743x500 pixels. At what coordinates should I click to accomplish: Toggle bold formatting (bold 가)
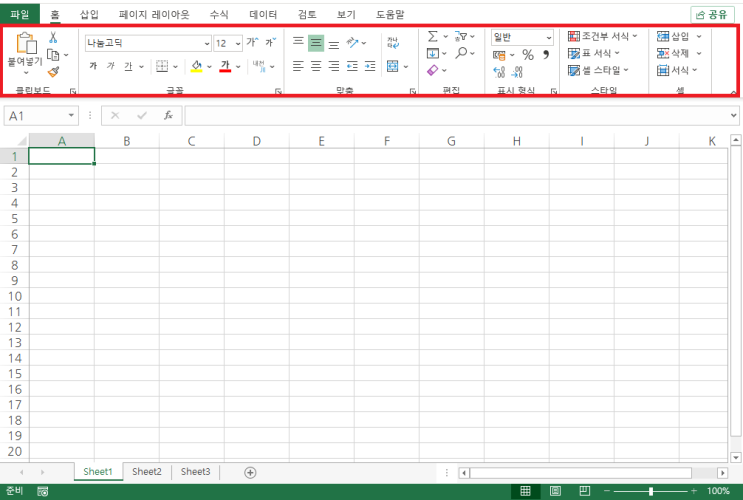[x=93, y=66]
